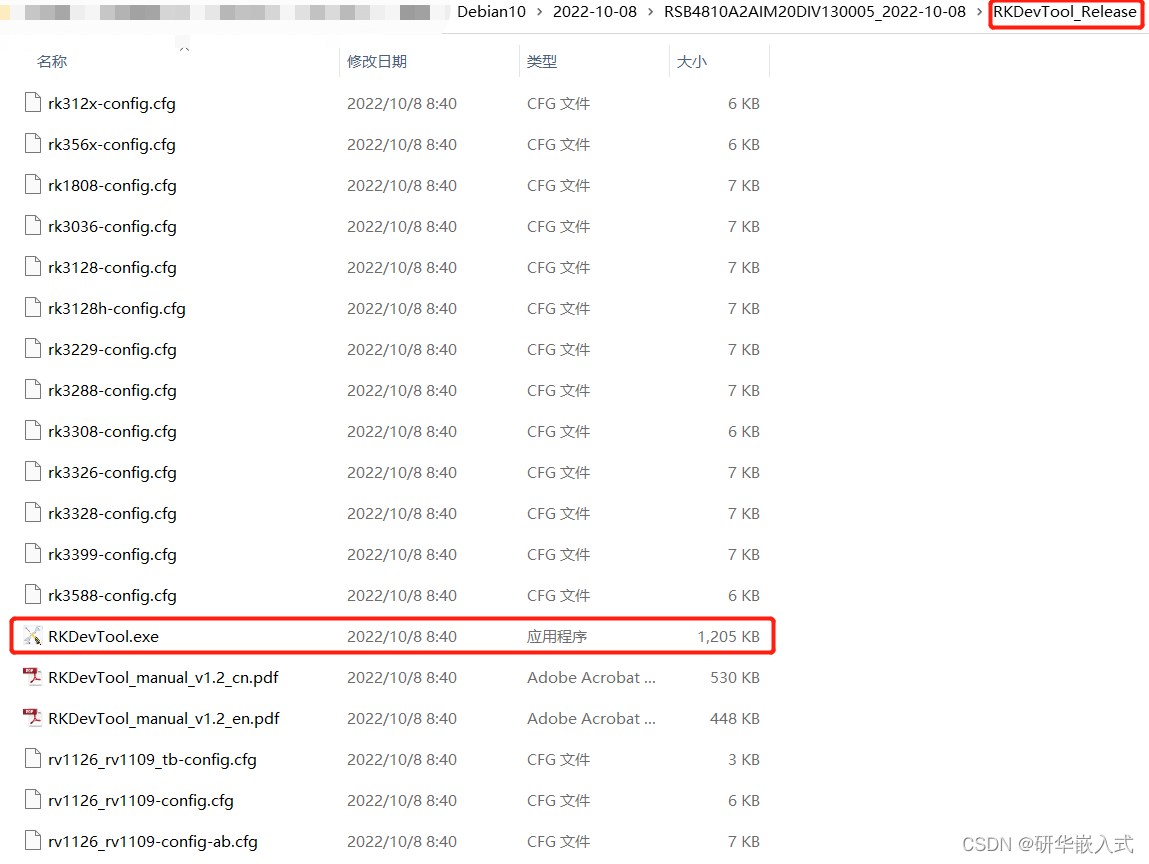Select file name rk3128h-config.cfg

pyautogui.click(x=117, y=309)
